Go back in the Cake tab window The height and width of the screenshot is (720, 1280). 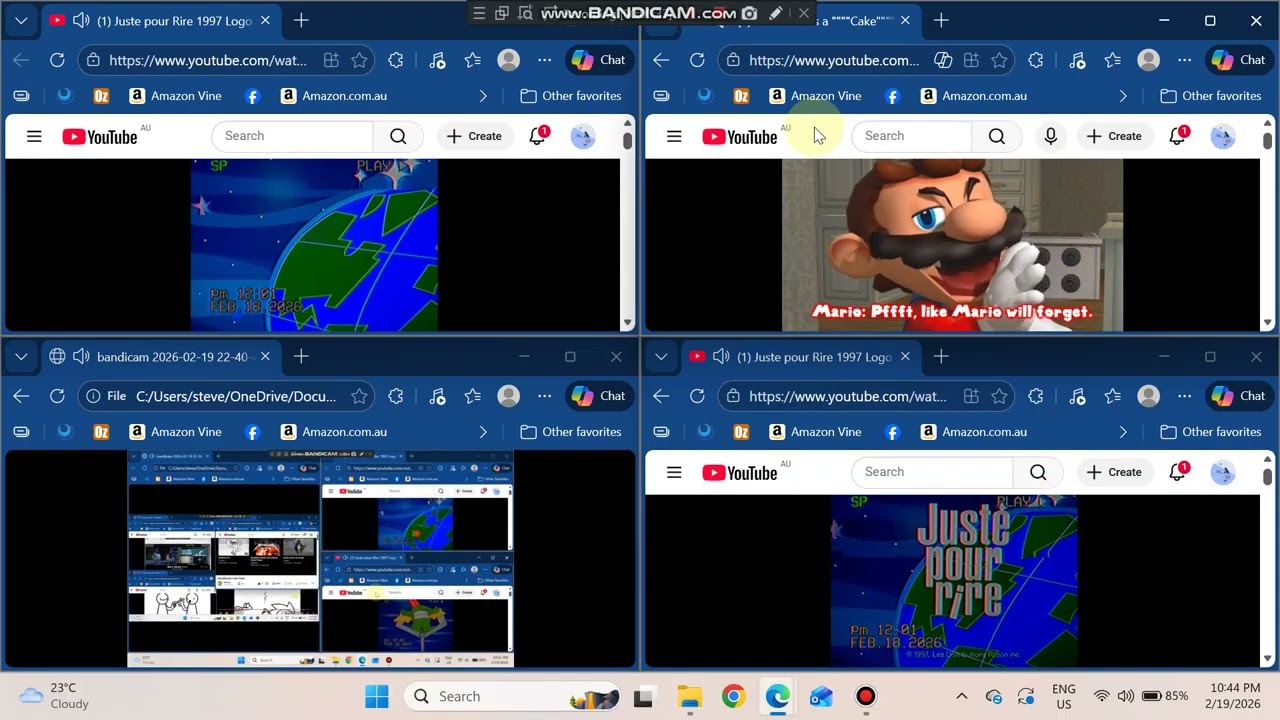[661, 60]
